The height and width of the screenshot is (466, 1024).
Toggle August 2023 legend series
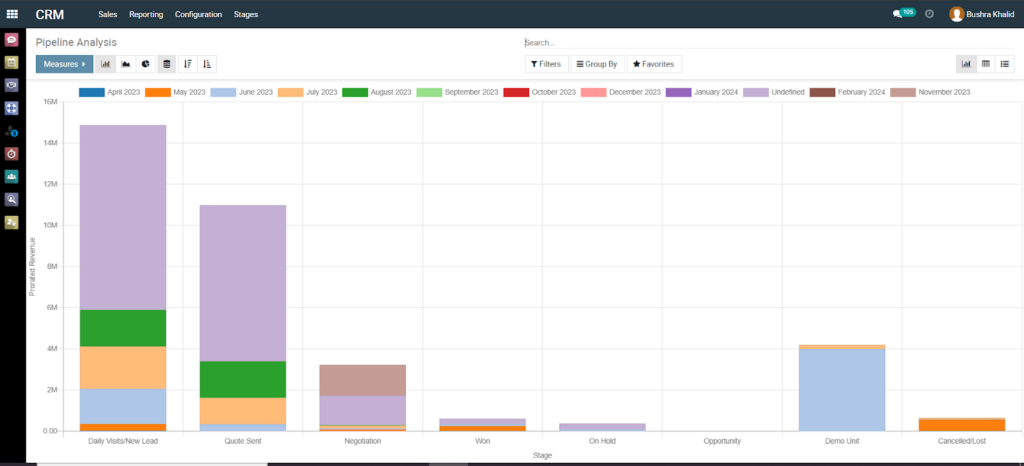[376, 92]
